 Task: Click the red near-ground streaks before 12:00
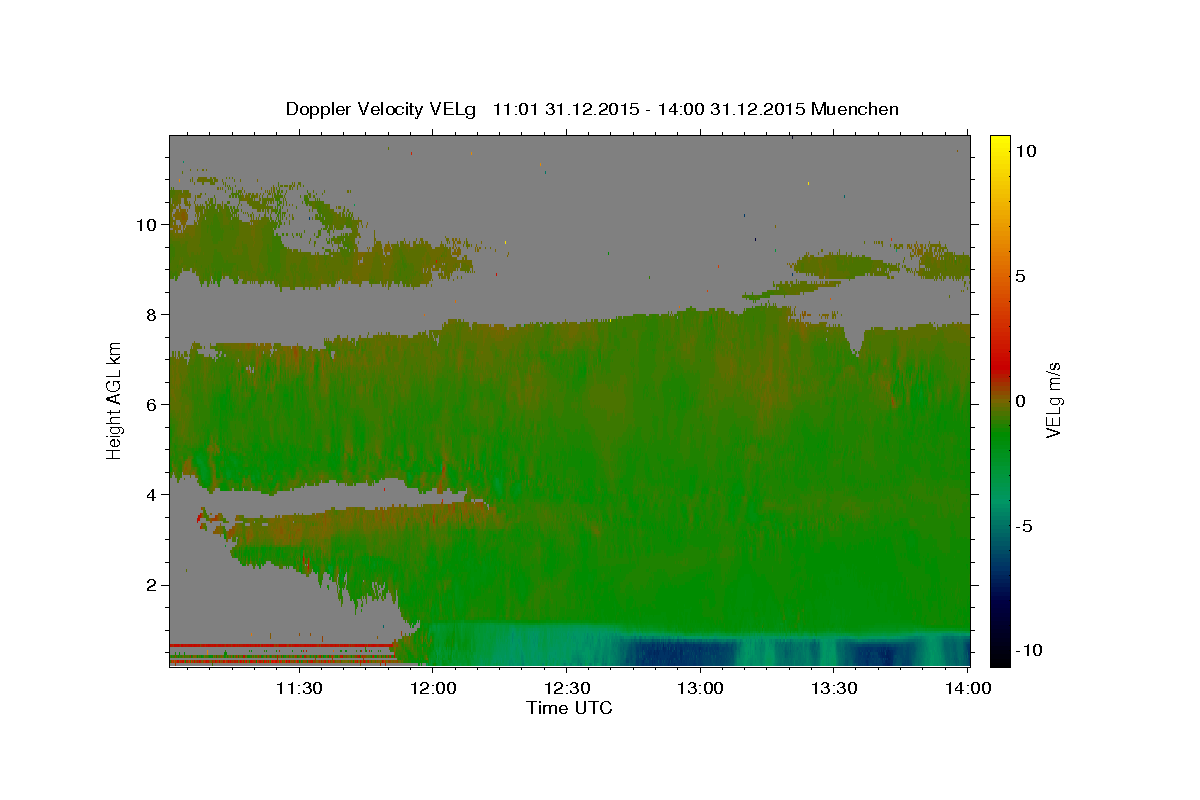pos(283,653)
